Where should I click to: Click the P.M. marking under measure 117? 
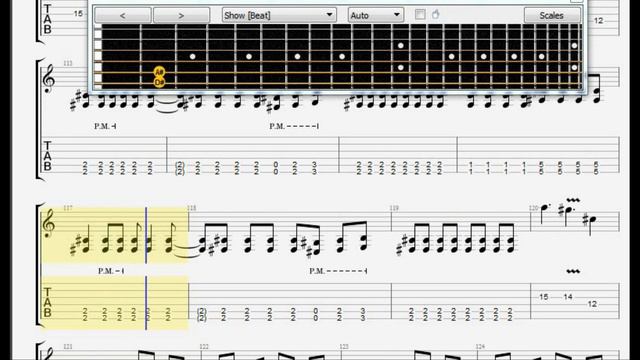111,271
